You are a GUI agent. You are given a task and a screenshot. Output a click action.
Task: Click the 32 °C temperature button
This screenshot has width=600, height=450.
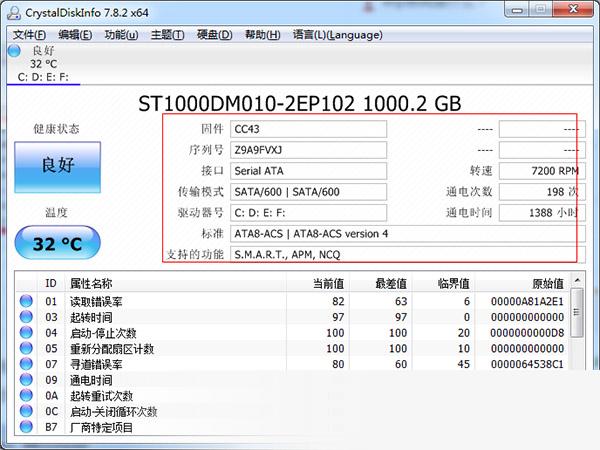[57, 243]
